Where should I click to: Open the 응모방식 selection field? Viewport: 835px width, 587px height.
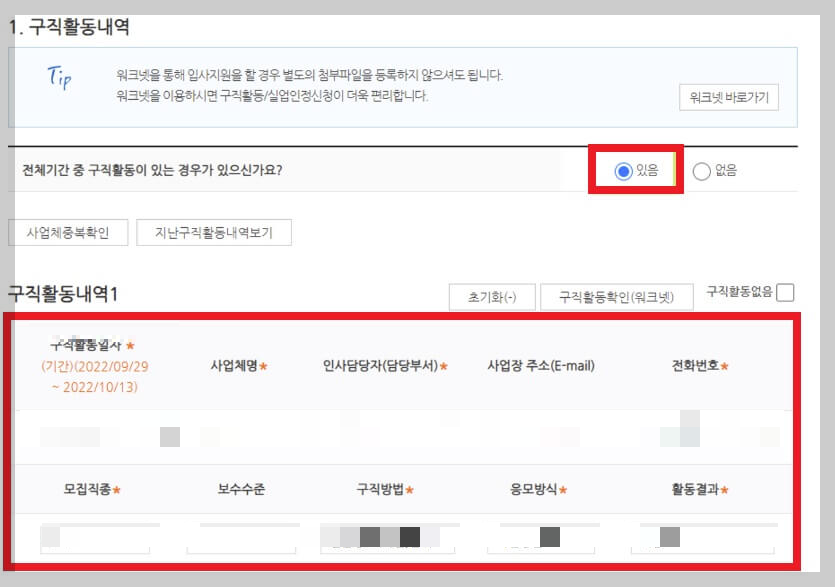[x=541, y=538]
